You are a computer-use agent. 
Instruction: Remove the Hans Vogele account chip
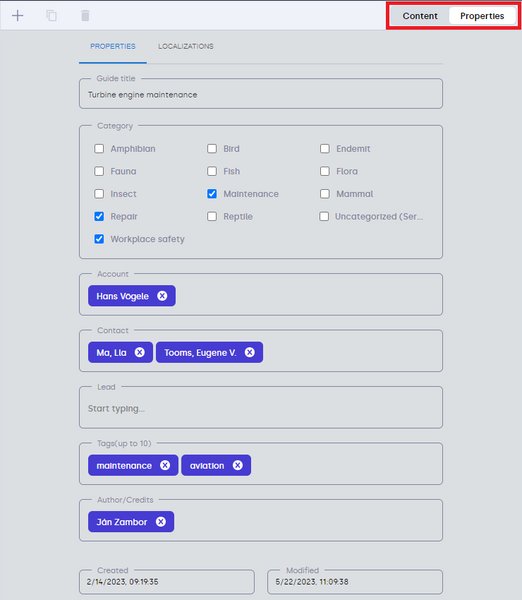(162, 296)
